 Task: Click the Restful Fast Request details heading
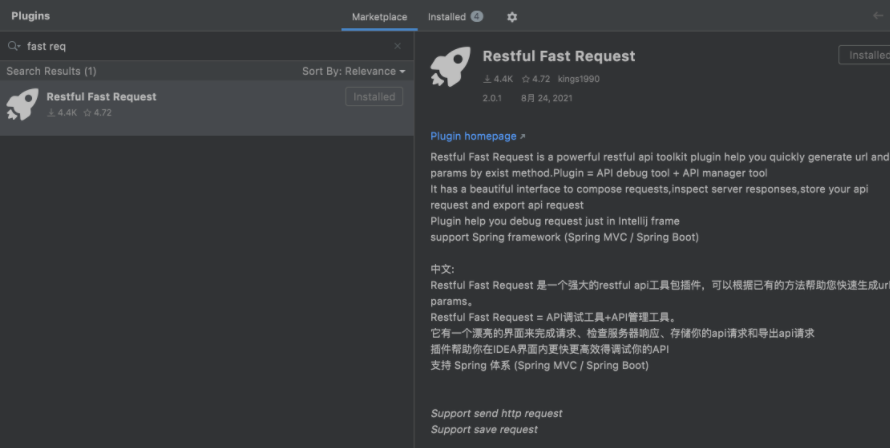(559, 56)
